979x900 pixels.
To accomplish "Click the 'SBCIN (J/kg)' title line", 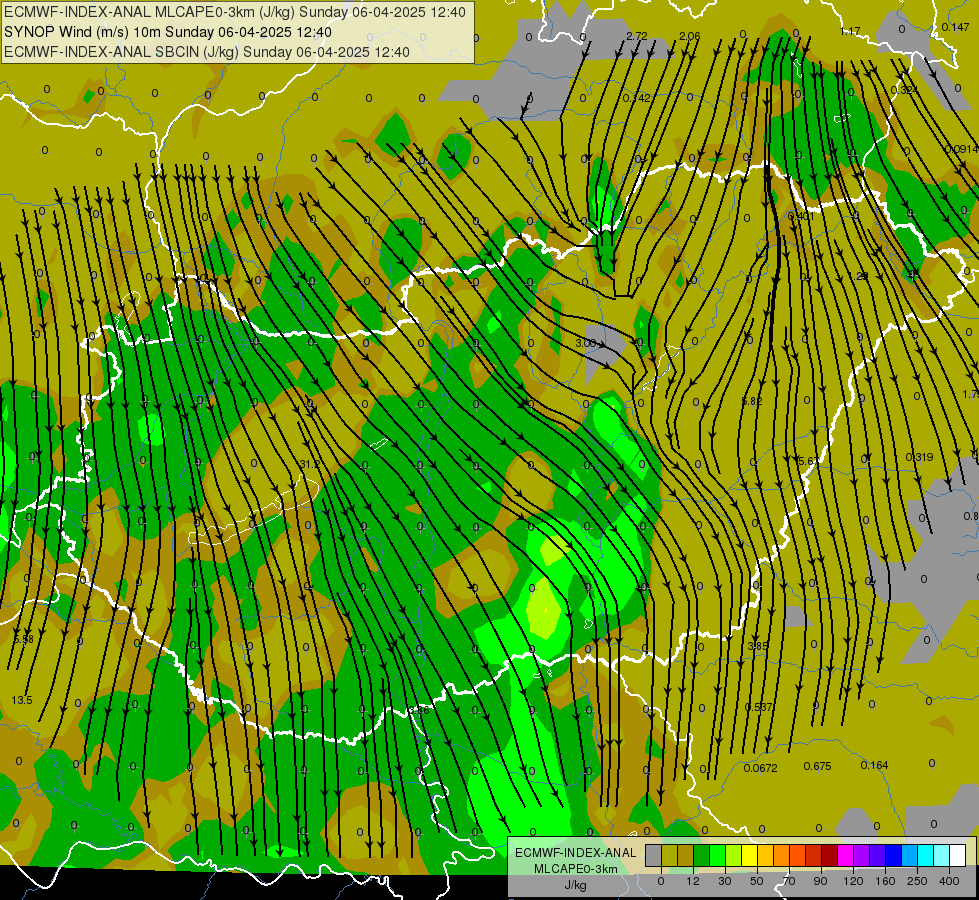I will pos(207,52).
